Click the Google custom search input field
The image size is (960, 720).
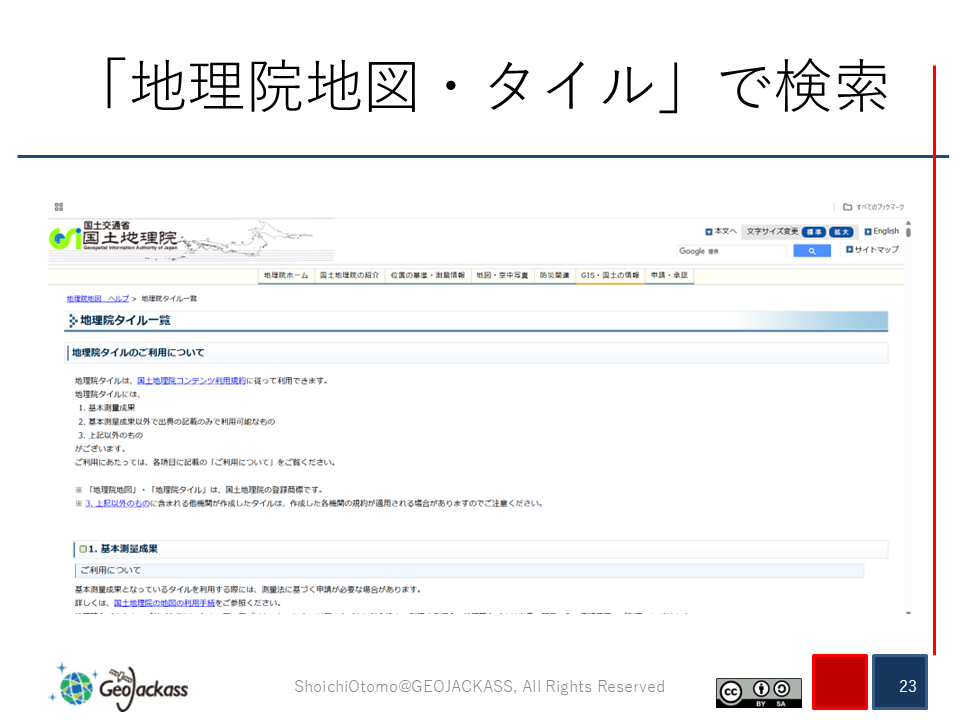pos(734,251)
